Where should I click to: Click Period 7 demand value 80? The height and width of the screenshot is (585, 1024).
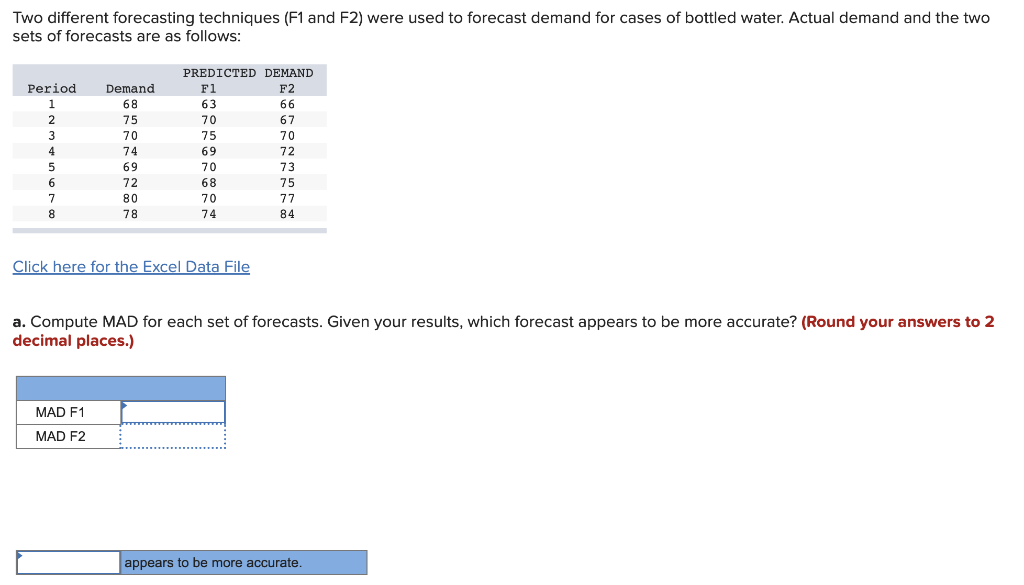pos(130,198)
